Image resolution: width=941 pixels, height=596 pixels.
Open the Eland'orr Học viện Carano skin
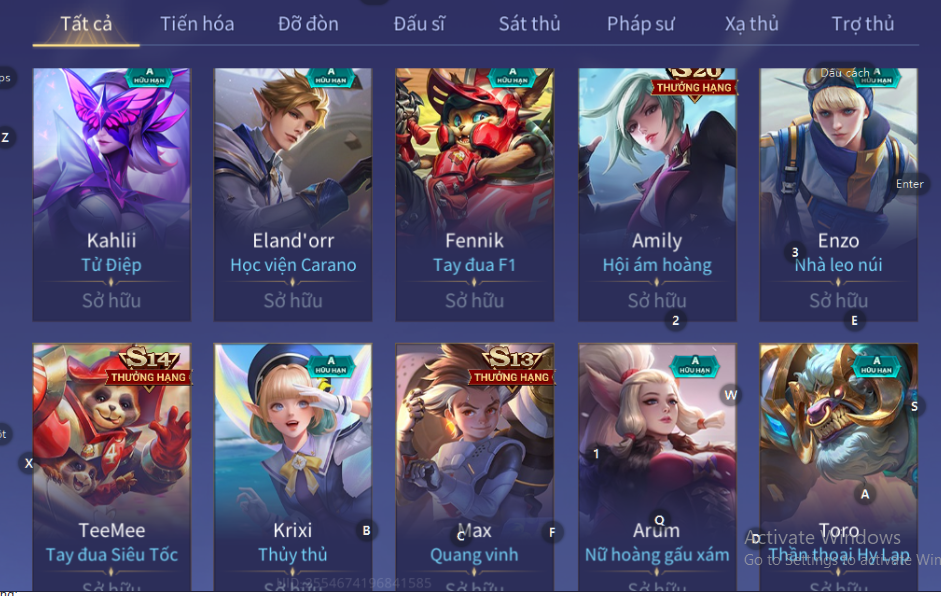(293, 194)
